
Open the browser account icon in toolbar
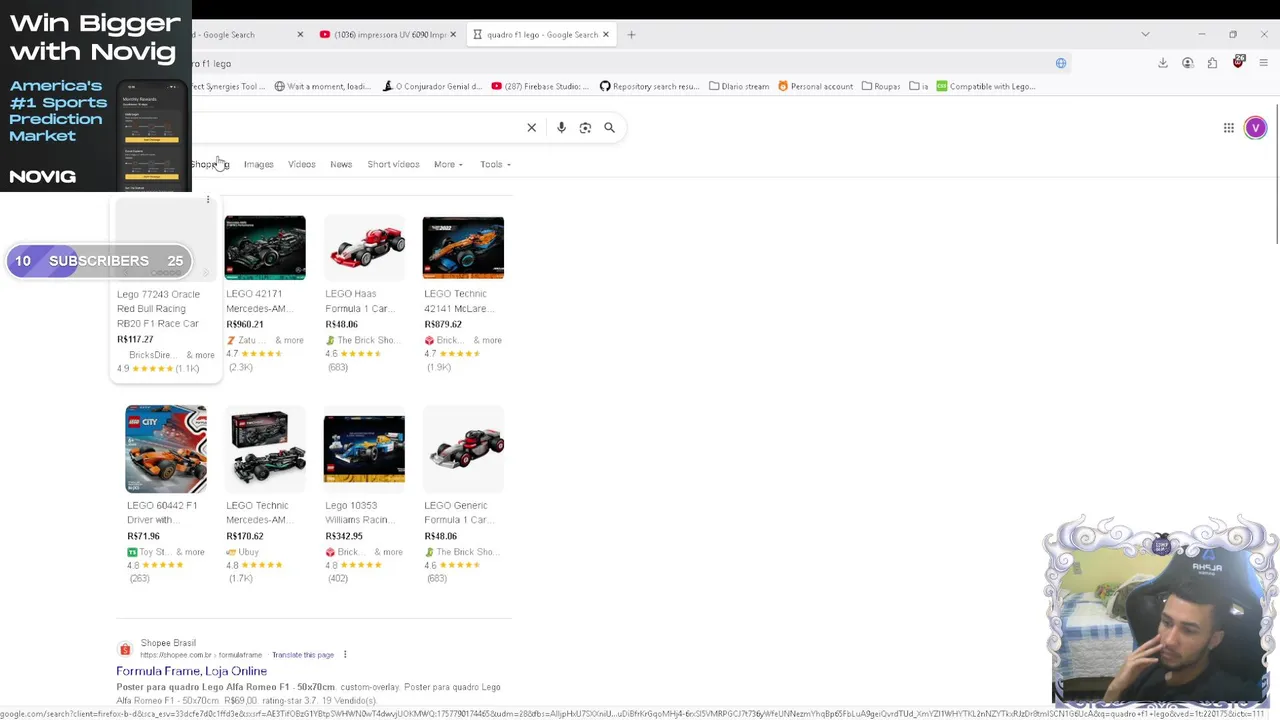point(1188,63)
